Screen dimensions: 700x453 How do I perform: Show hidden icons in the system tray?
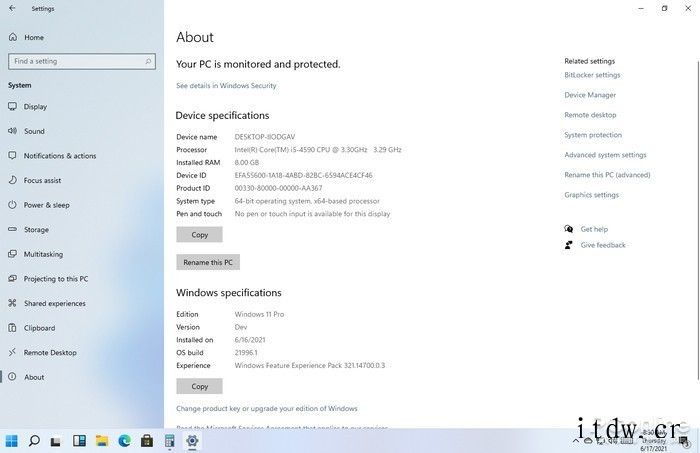(x=576, y=441)
